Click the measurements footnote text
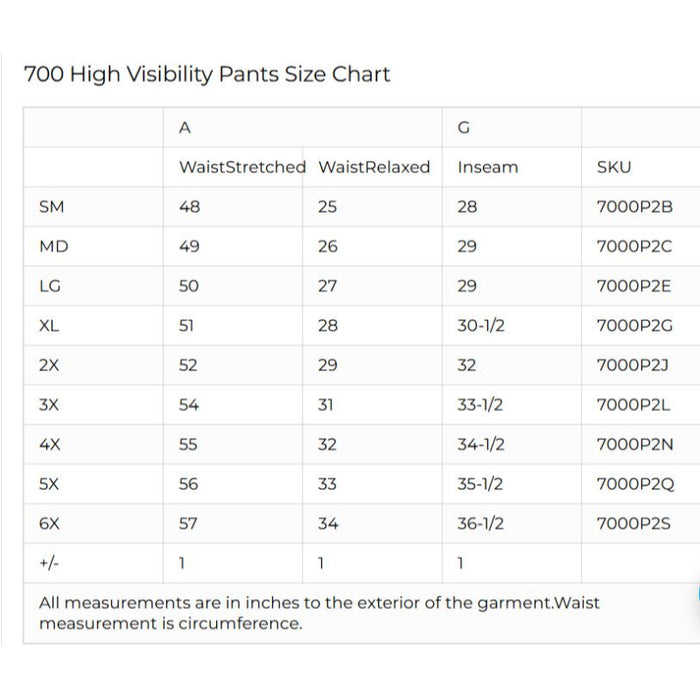 coord(318,613)
